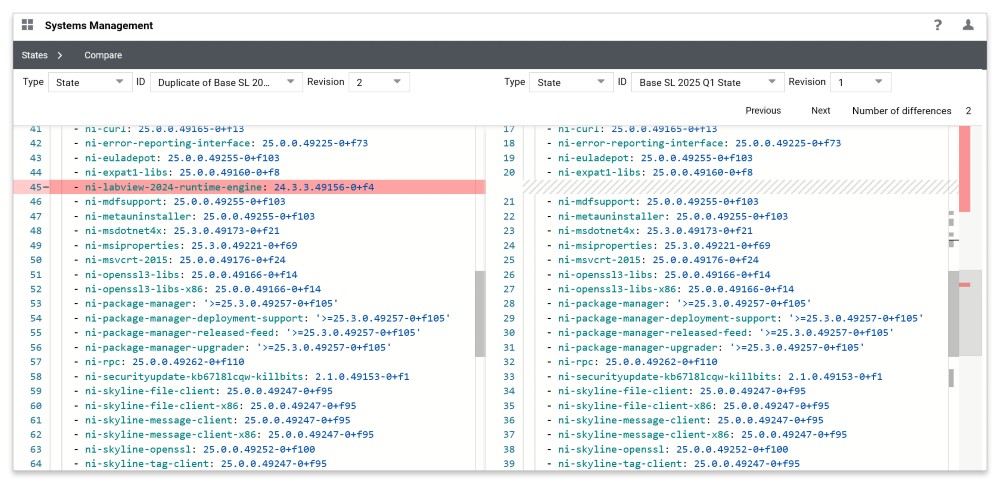Open right ID dropdown Base SL 2025 Q1 State
The width and height of the screenshot is (1000, 484).
[707, 82]
